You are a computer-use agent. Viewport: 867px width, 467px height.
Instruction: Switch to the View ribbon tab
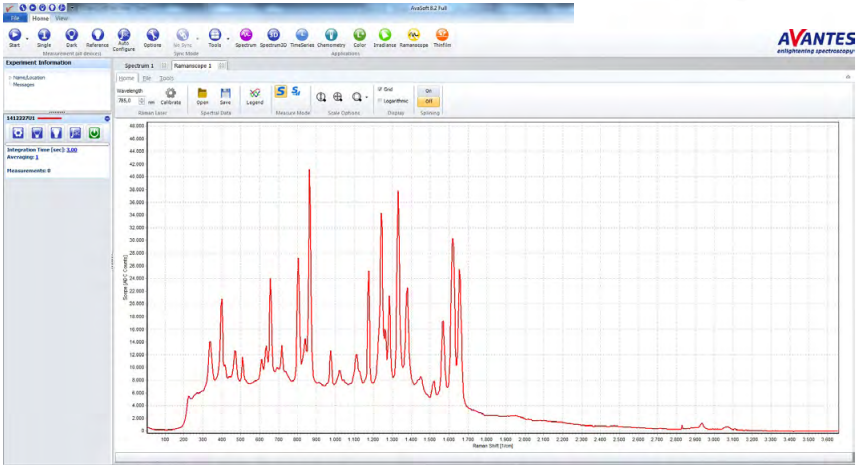[61, 18]
